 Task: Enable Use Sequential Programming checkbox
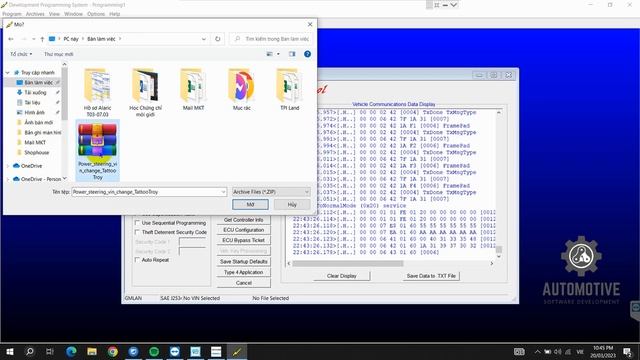point(137,223)
